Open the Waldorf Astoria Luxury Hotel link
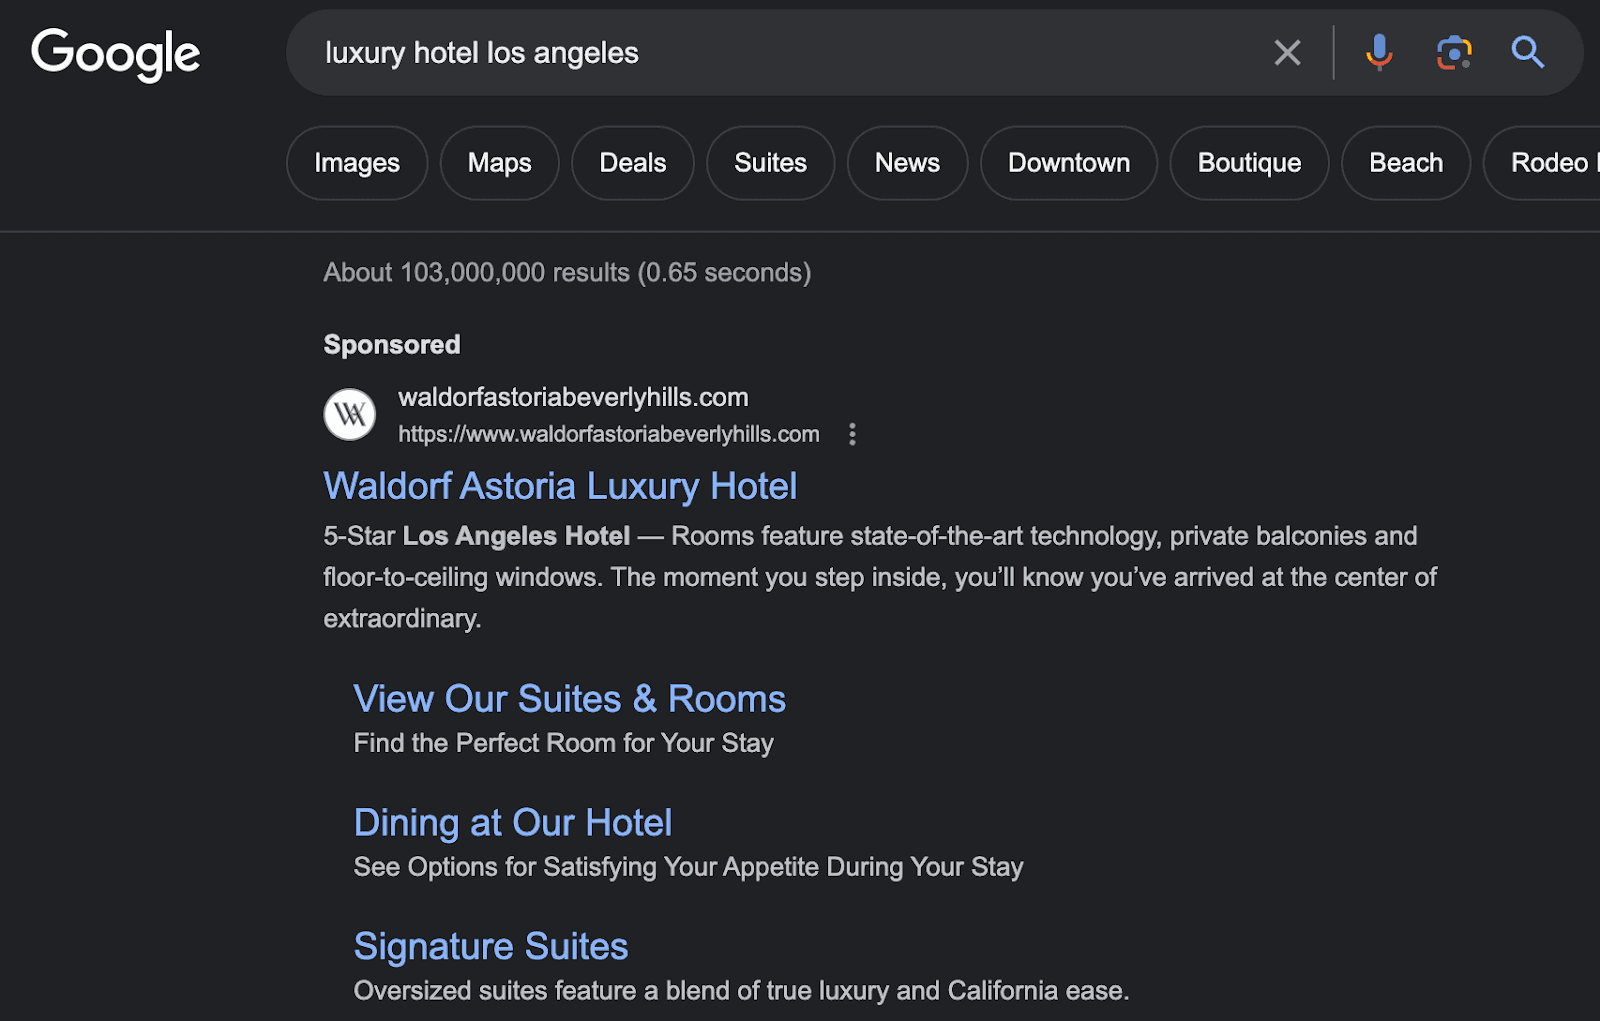The height and width of the screenshot is (1021, 1600). point(559,486)
